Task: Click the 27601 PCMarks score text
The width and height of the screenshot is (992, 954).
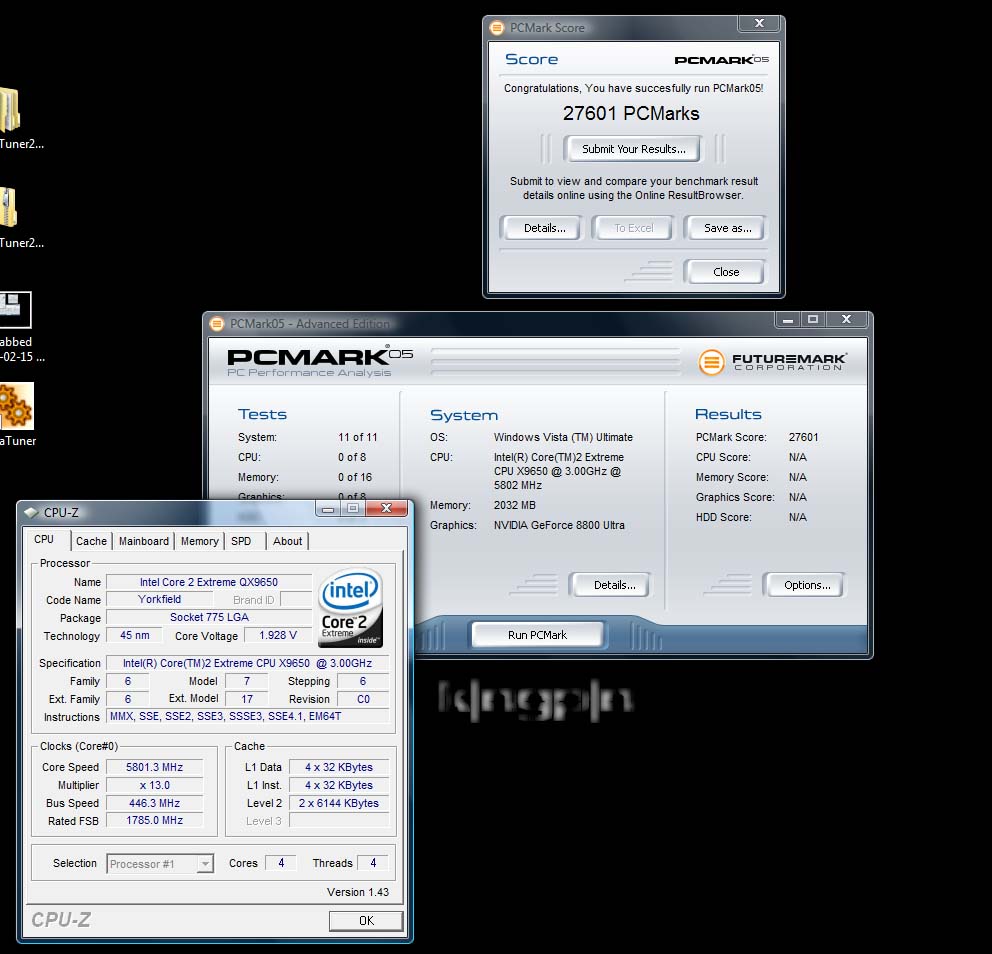Action: (x=631, y=114)
